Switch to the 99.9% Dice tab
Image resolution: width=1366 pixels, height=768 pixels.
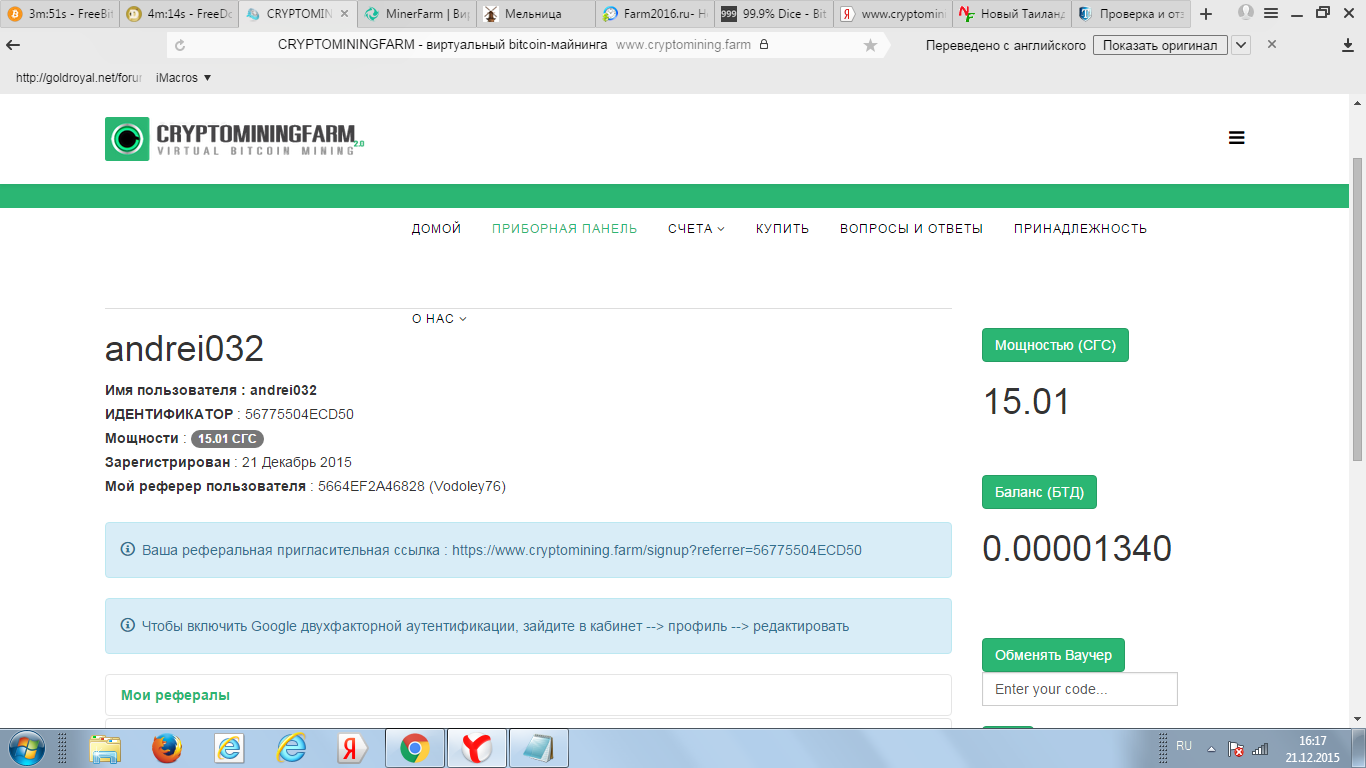pyautogui.click(x=774, y=14)
